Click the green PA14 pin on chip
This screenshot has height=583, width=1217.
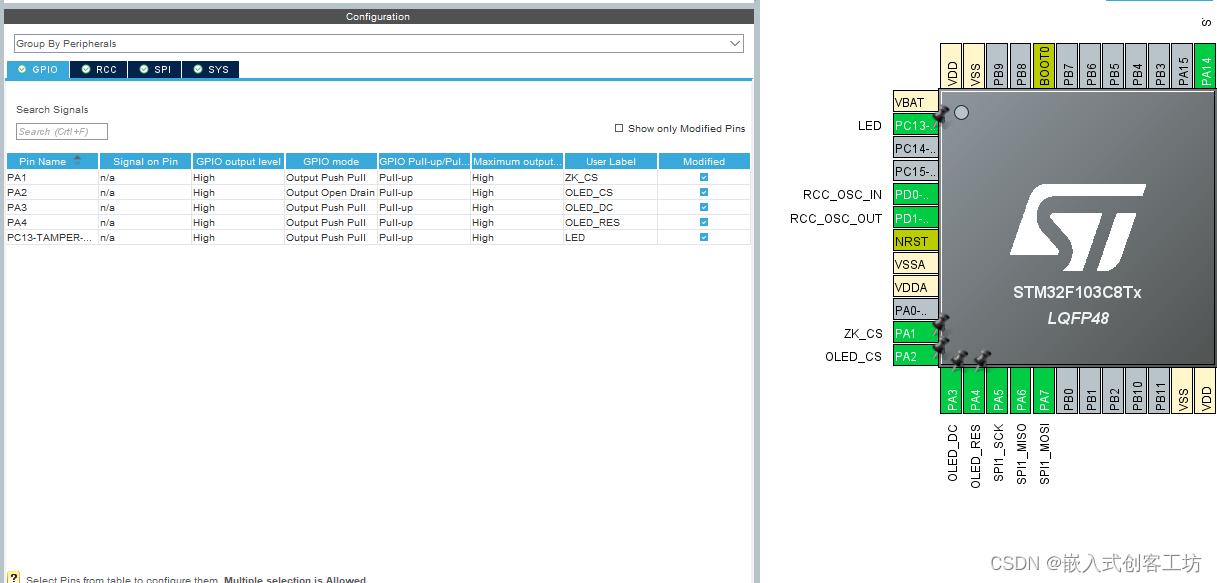1205,66
